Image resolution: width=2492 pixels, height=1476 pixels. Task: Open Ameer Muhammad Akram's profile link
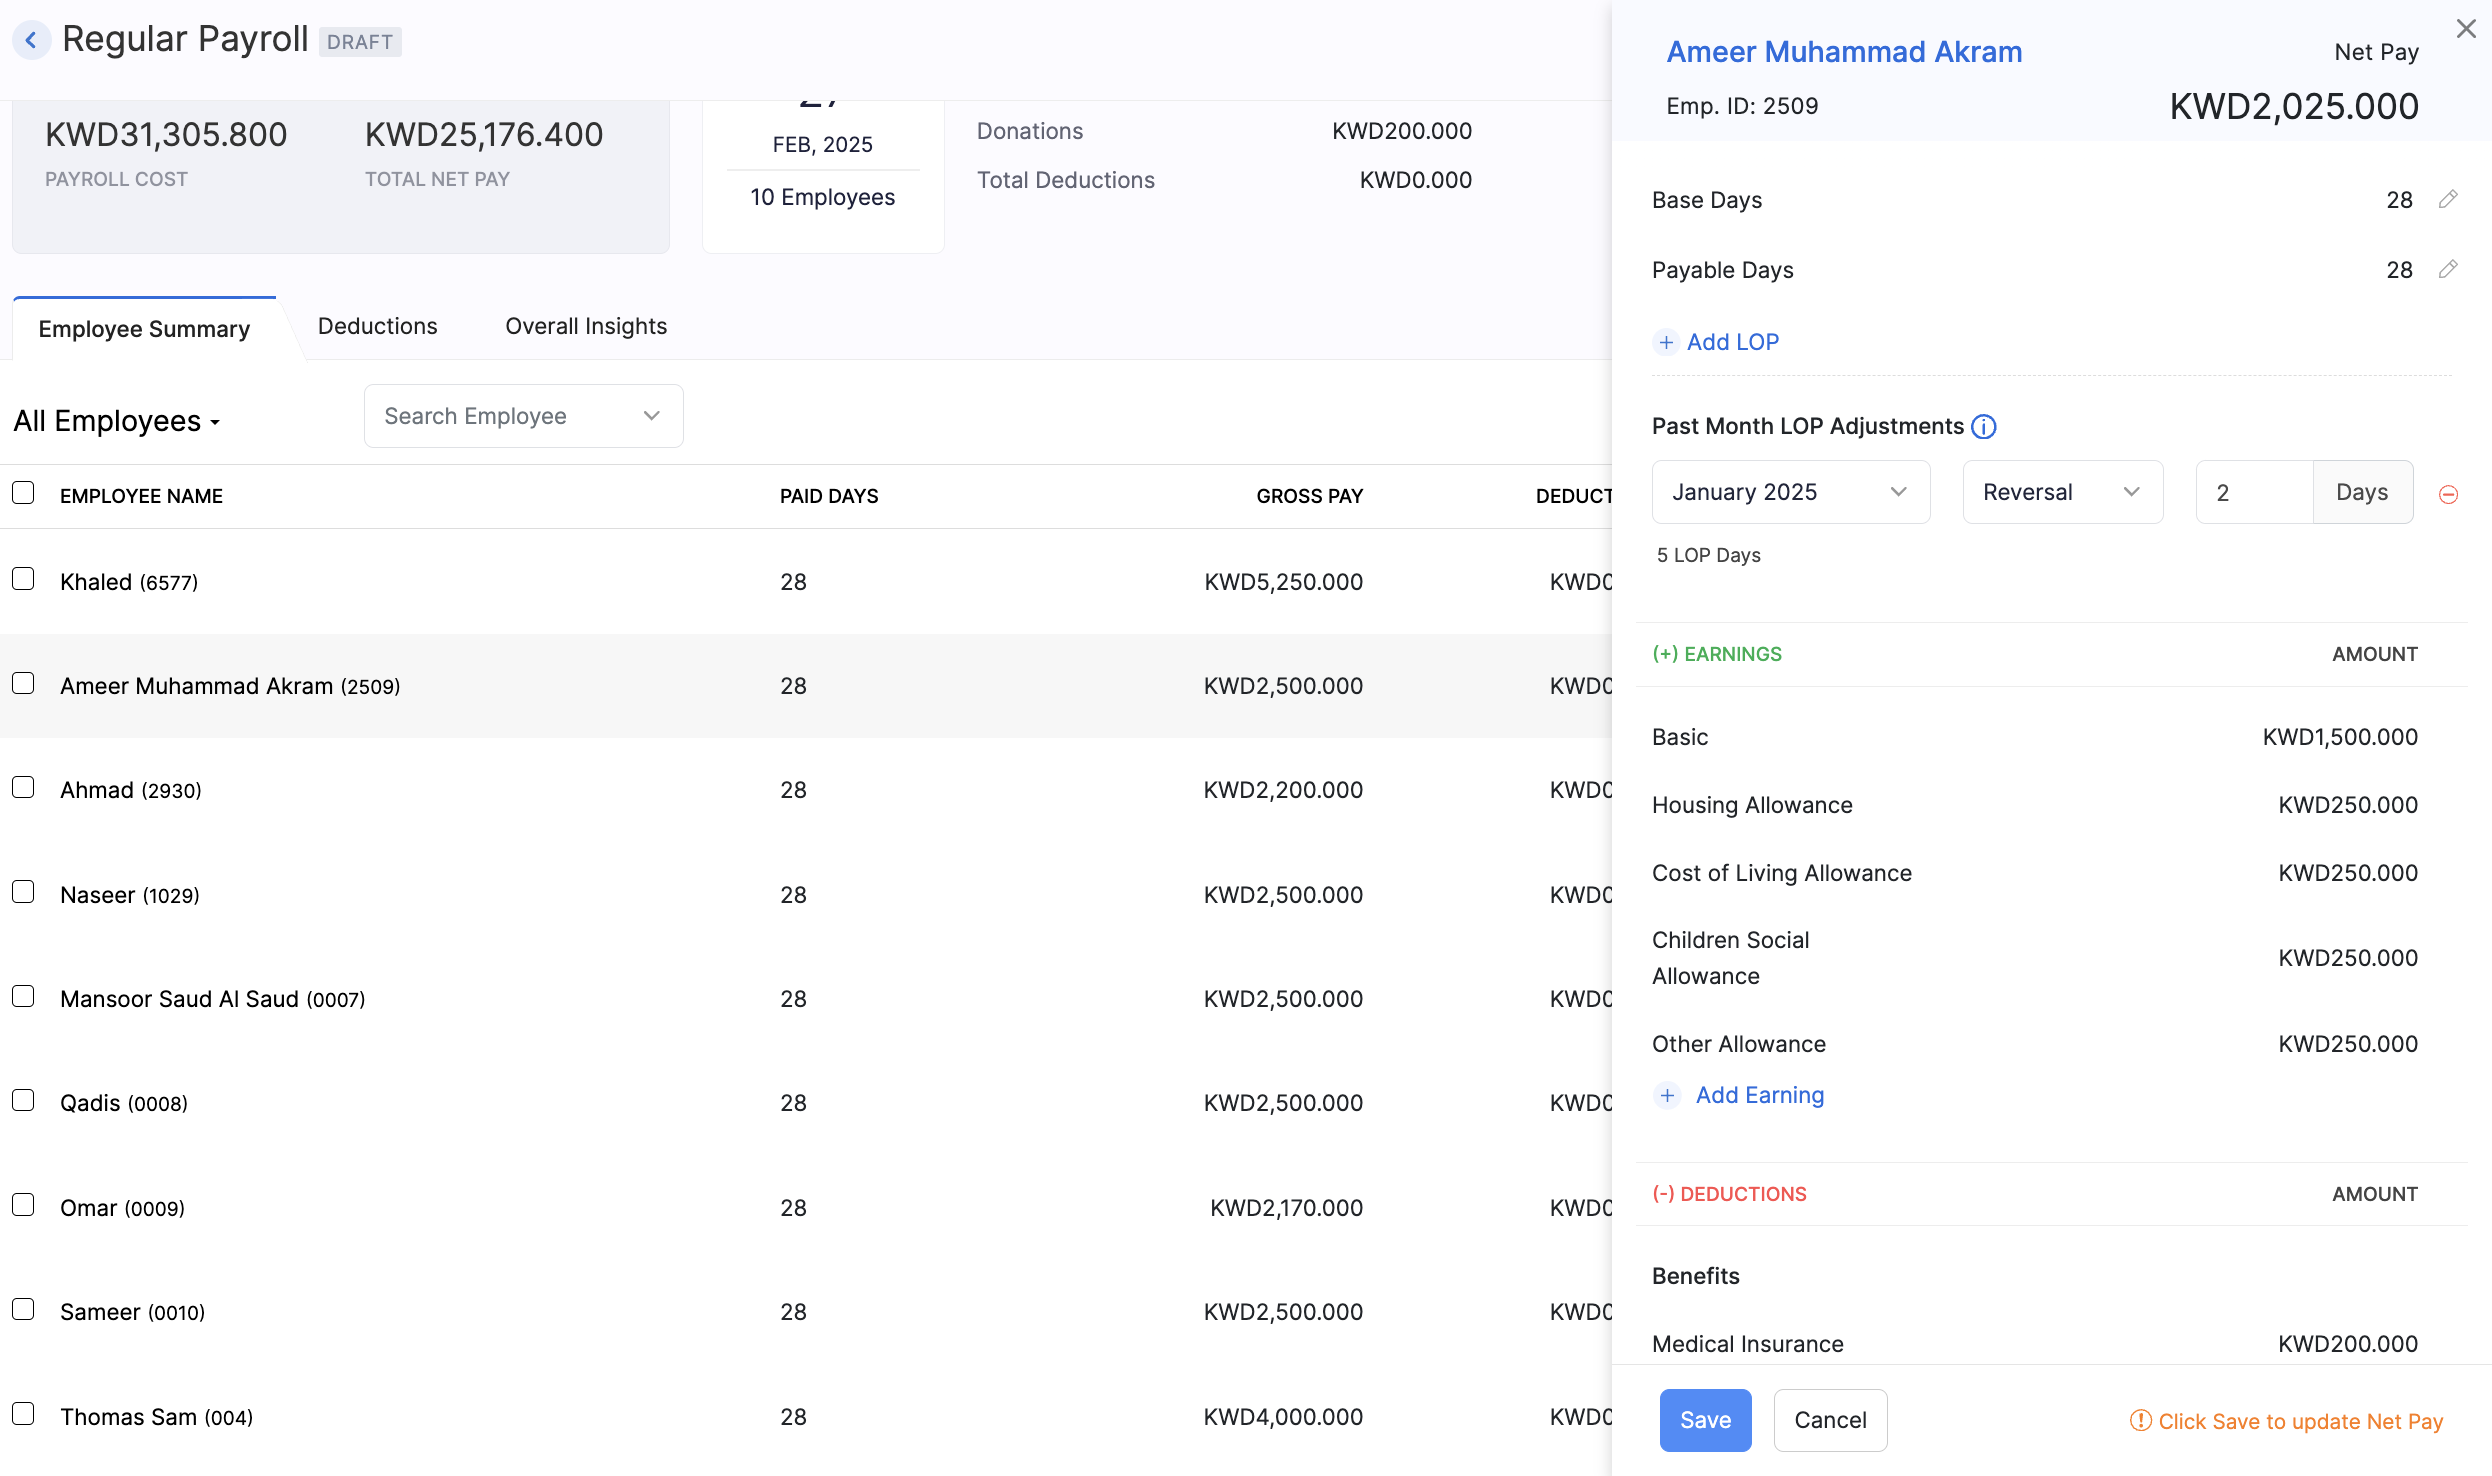click(x=1843, y=51)
